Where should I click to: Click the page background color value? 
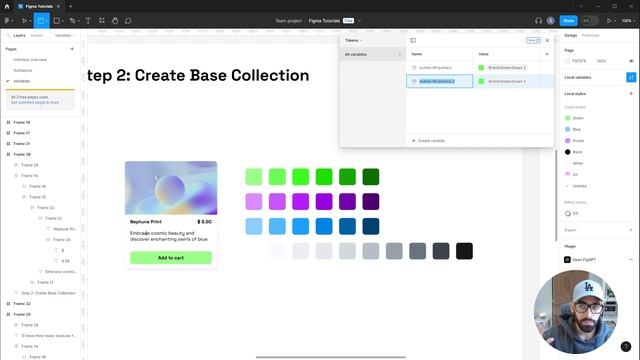click(579, 61)
